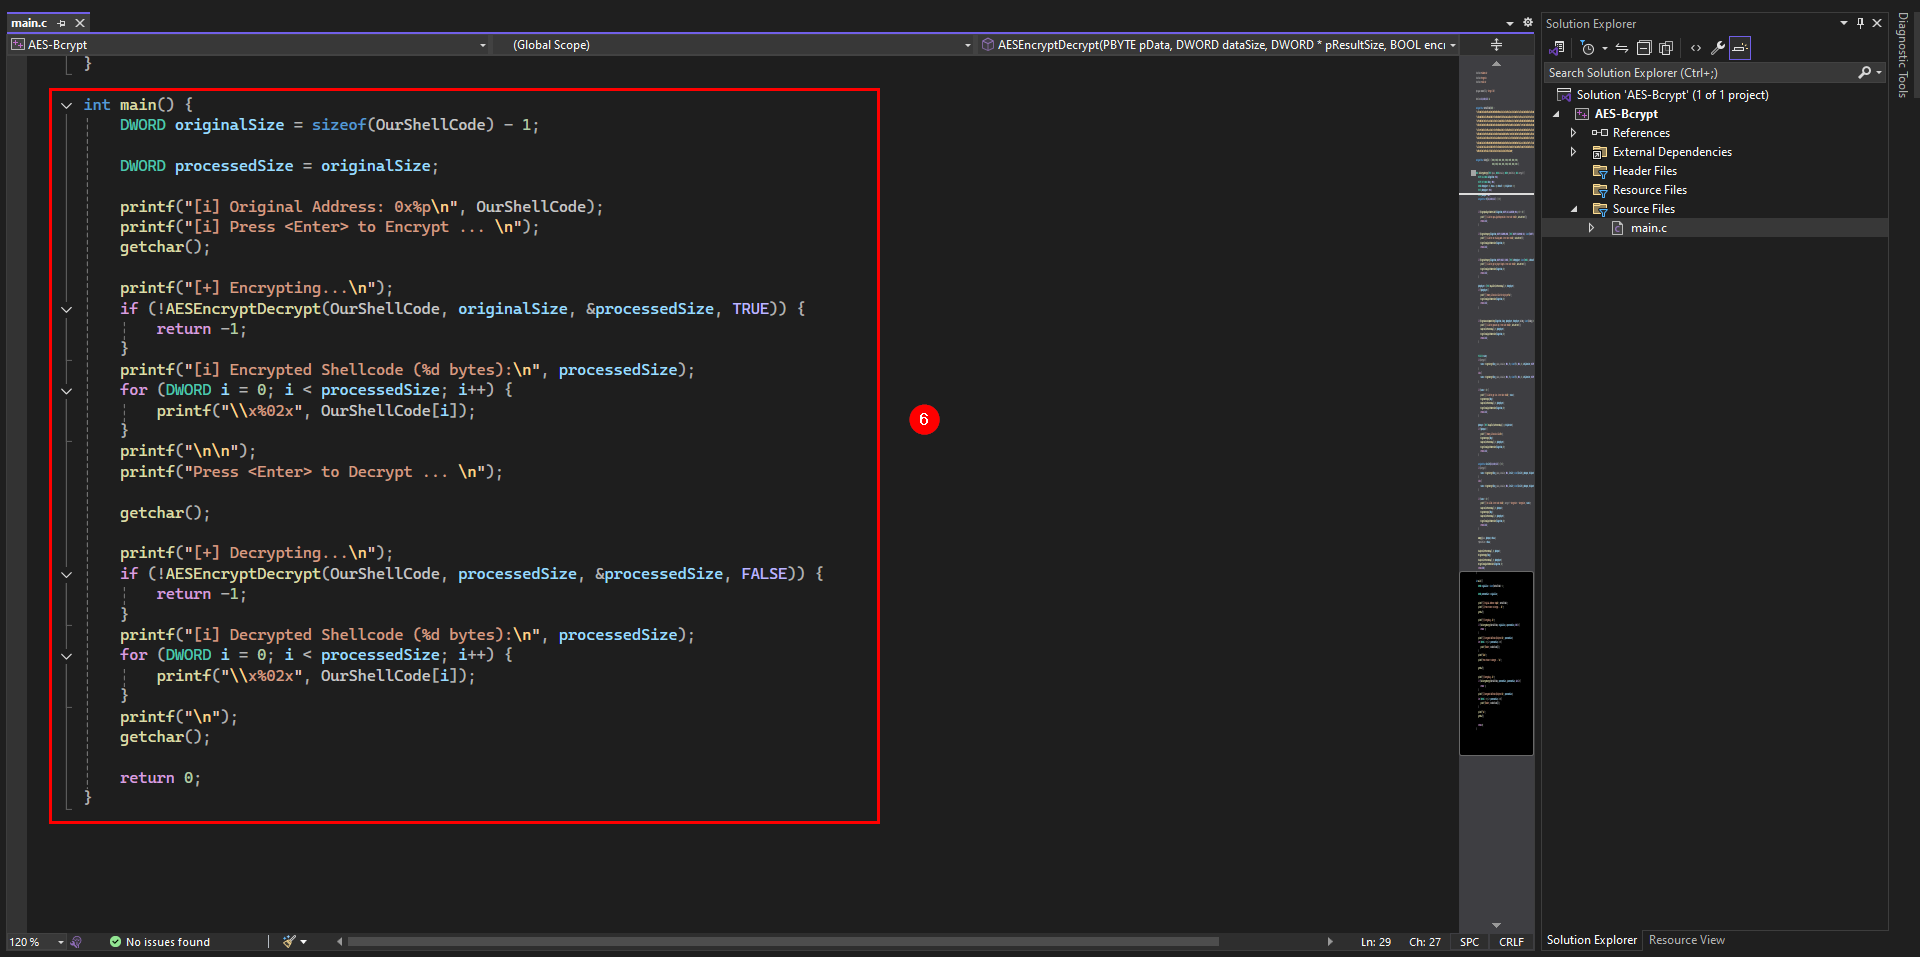This screenshot has width=1920, height=957.
Task: Click Switch Views icon in Solution Explorer
Action: pyautogui.click(x=1557, y=48)
